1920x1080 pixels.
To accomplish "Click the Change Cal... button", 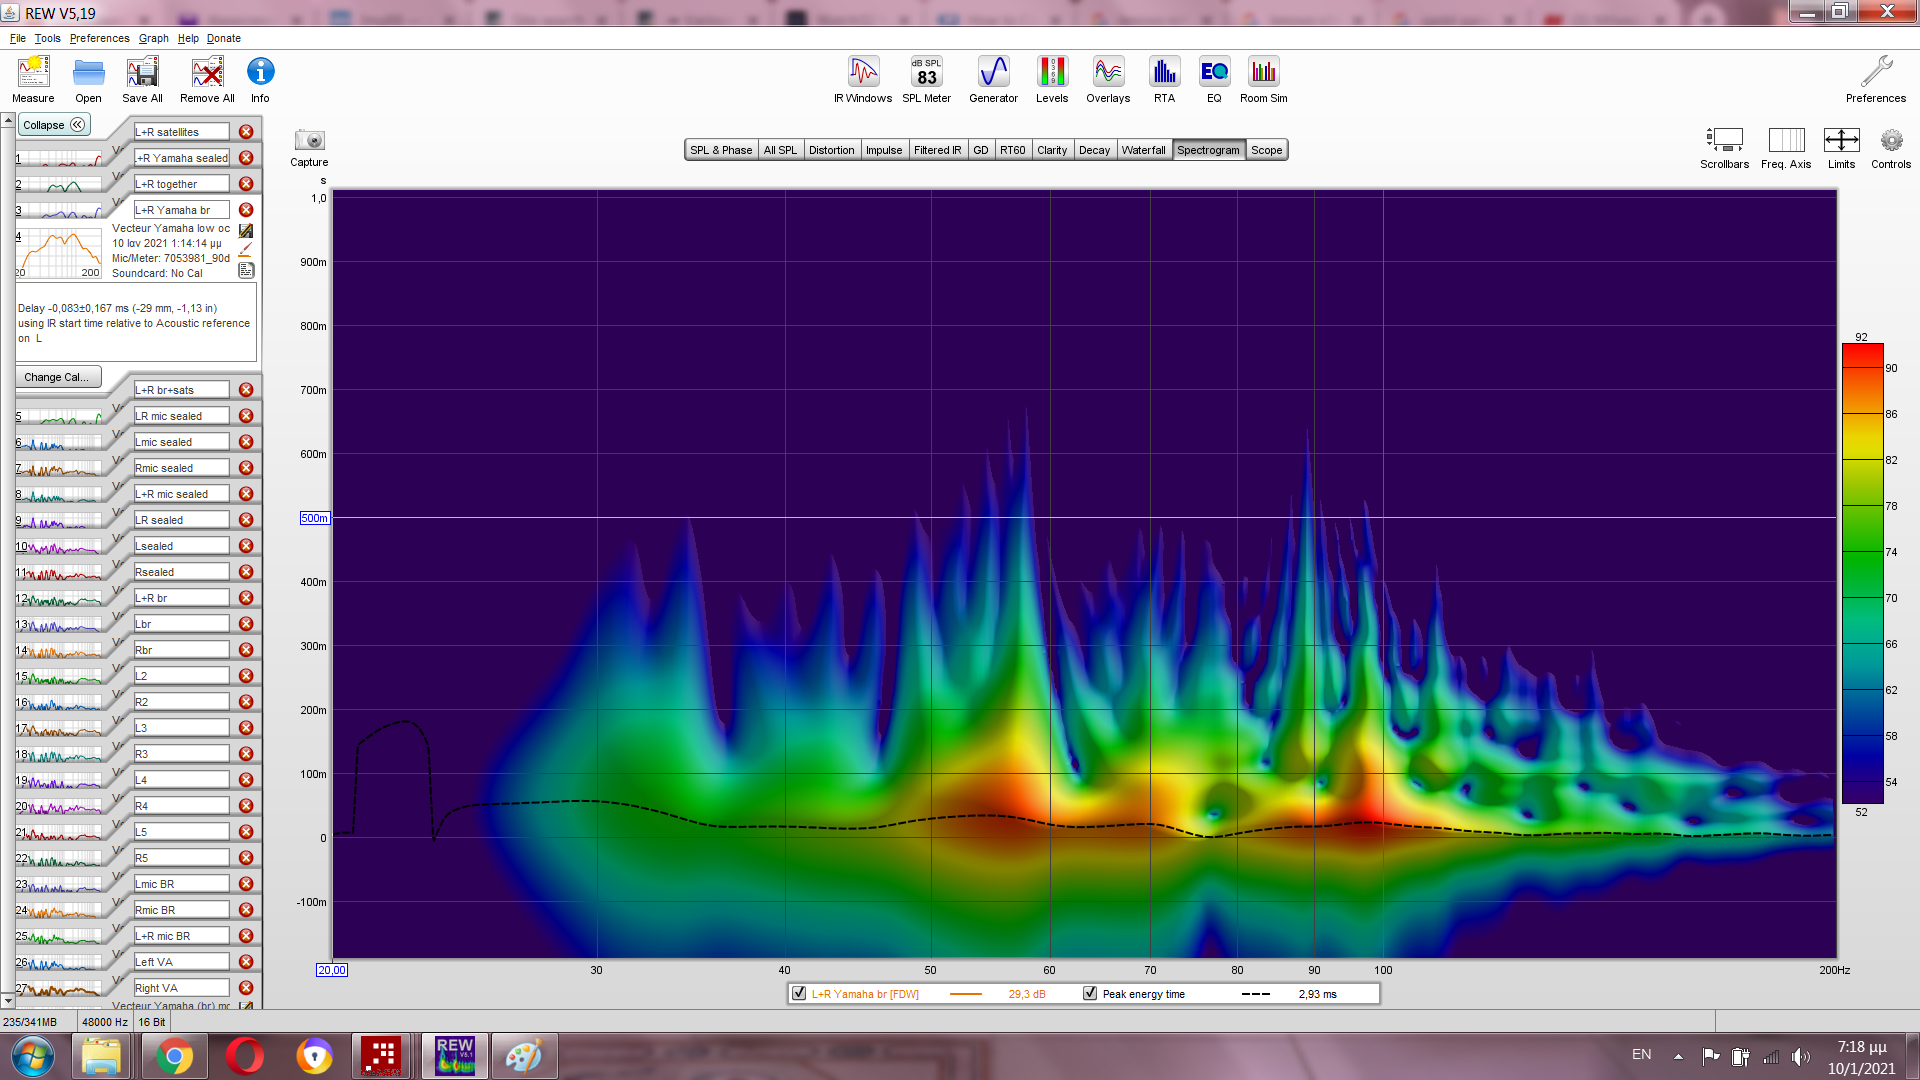I will [57, 377].
